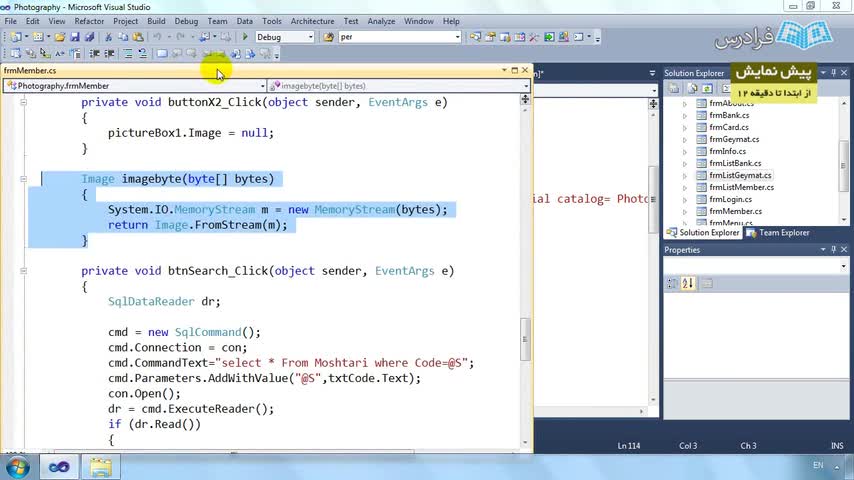Uncomment the selected lines icon
Viewport: 854px width, 480px height.
tap(143, 53)
